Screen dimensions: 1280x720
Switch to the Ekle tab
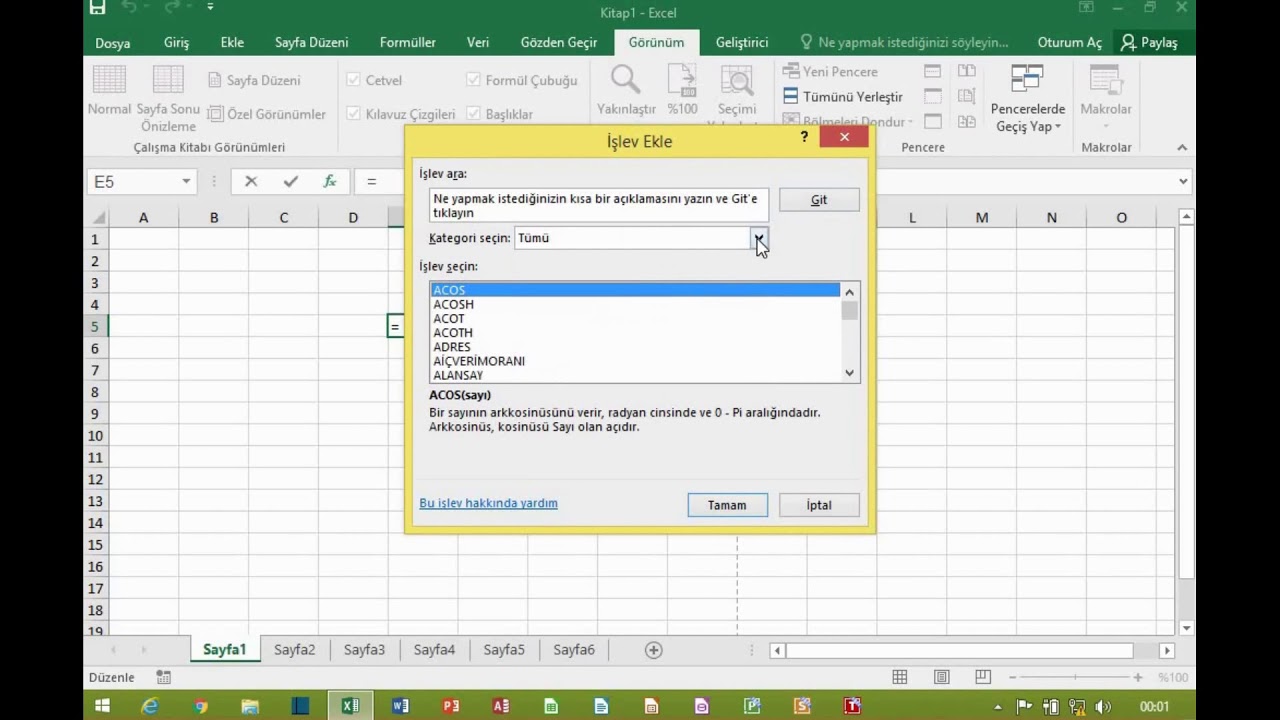coord(232,43)
